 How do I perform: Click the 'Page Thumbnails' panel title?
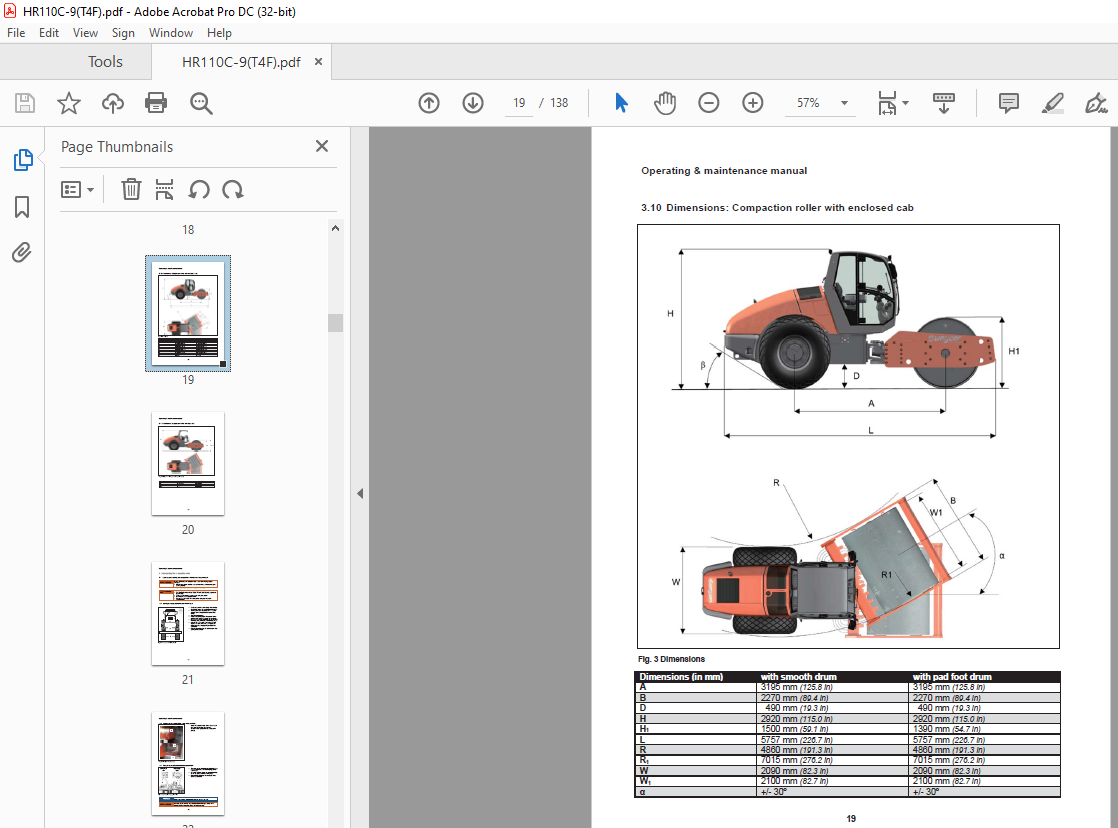coord(117,147)
